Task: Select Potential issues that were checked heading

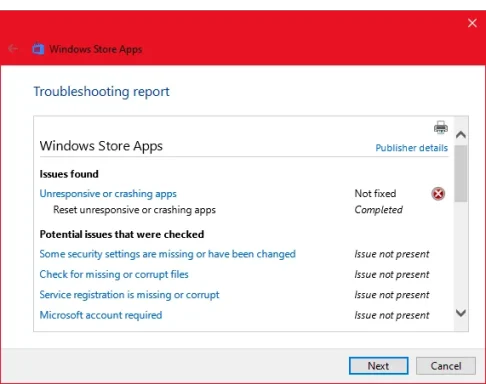Action: (x=122, y=234)
